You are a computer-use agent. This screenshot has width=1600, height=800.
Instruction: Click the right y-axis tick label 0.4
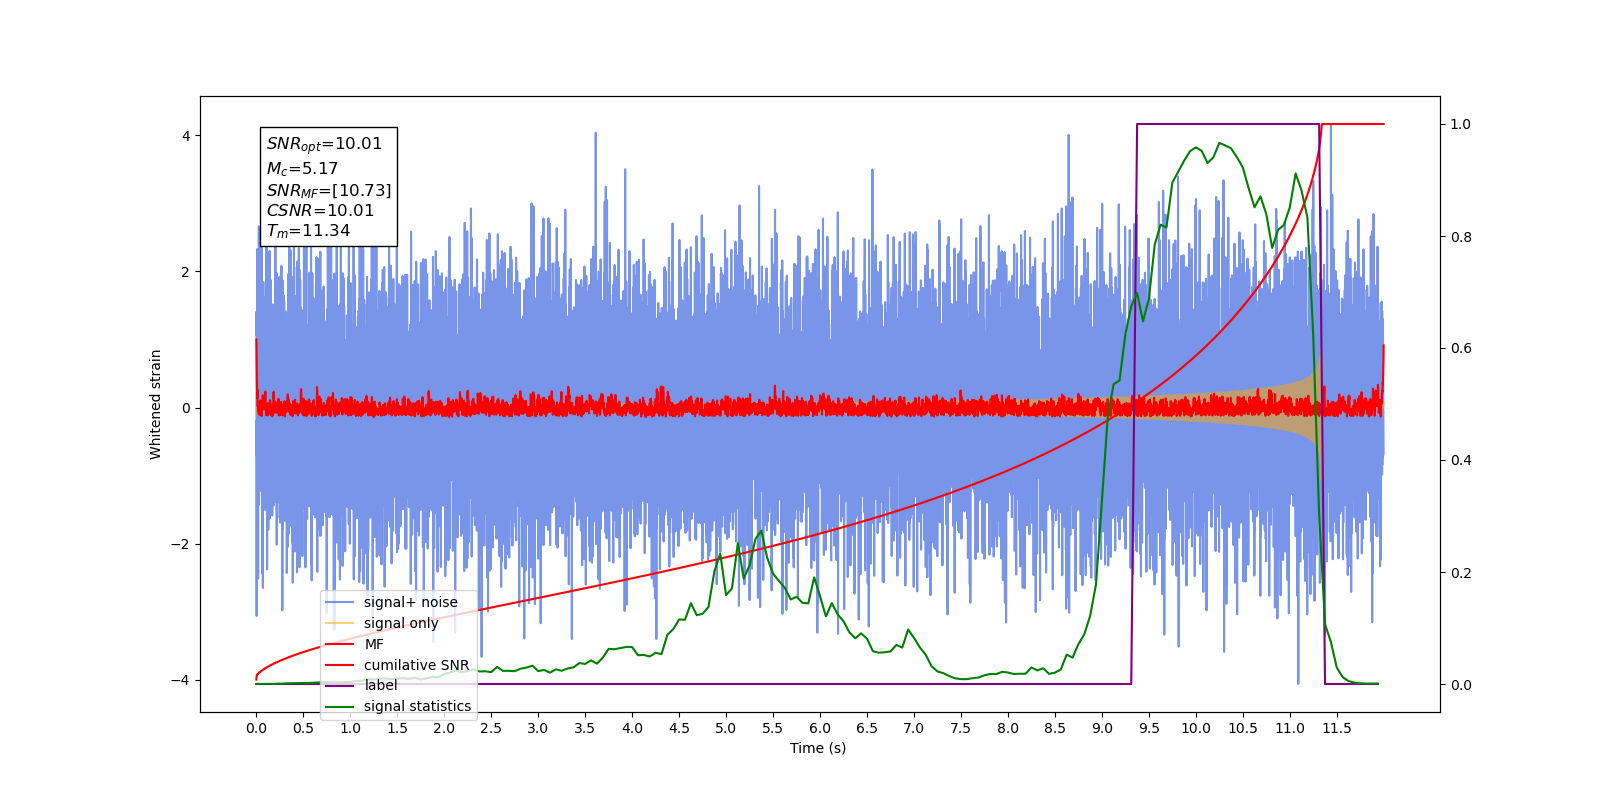click(x=1461, y=460)
